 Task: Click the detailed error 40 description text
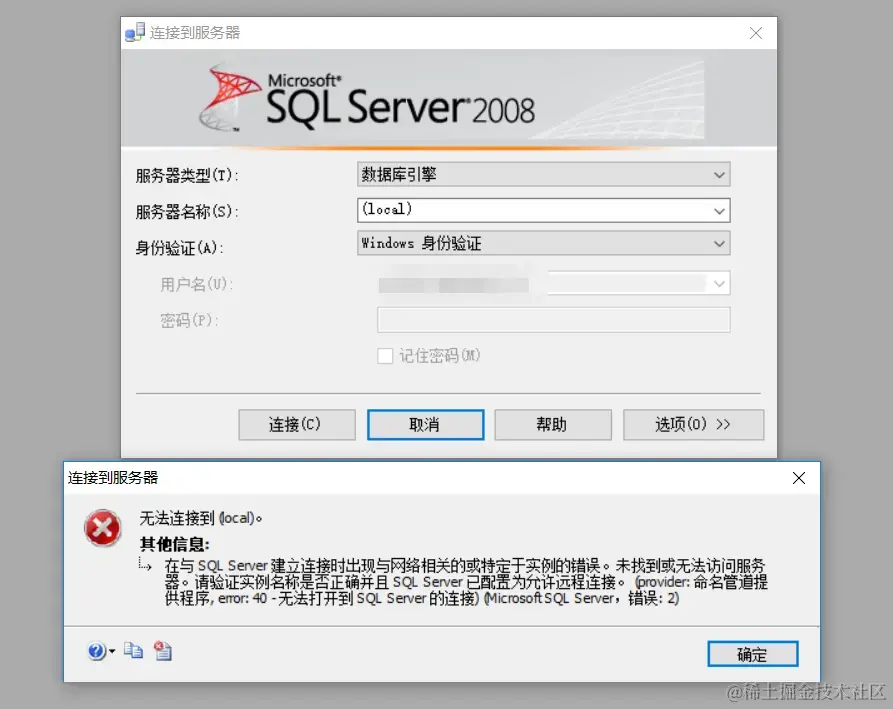pos(466,582)
